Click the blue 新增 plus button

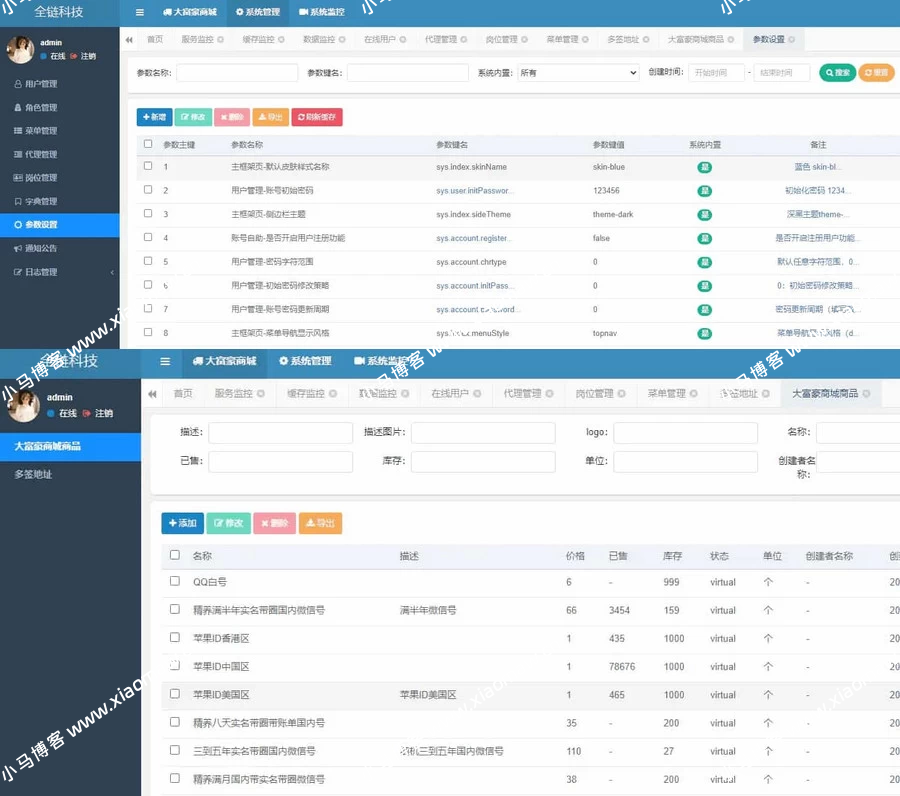154,117
